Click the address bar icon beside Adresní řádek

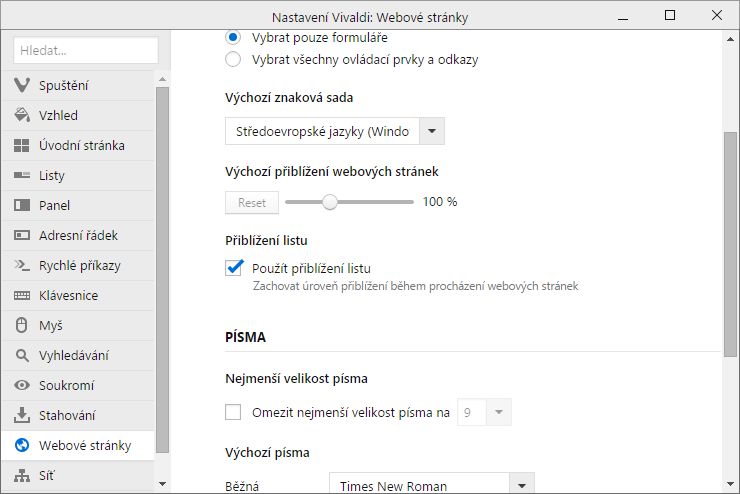[x=22, y=235]
